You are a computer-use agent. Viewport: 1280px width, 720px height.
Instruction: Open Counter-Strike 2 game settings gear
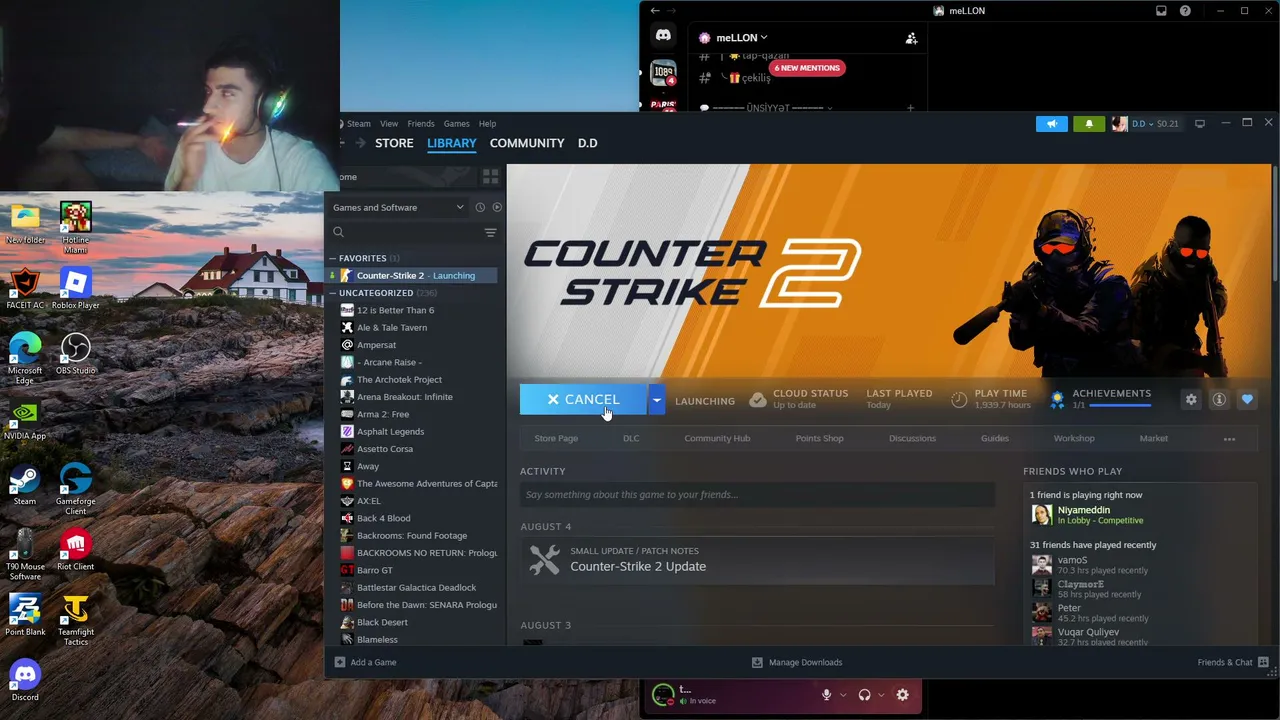(x=1191, y=400)
